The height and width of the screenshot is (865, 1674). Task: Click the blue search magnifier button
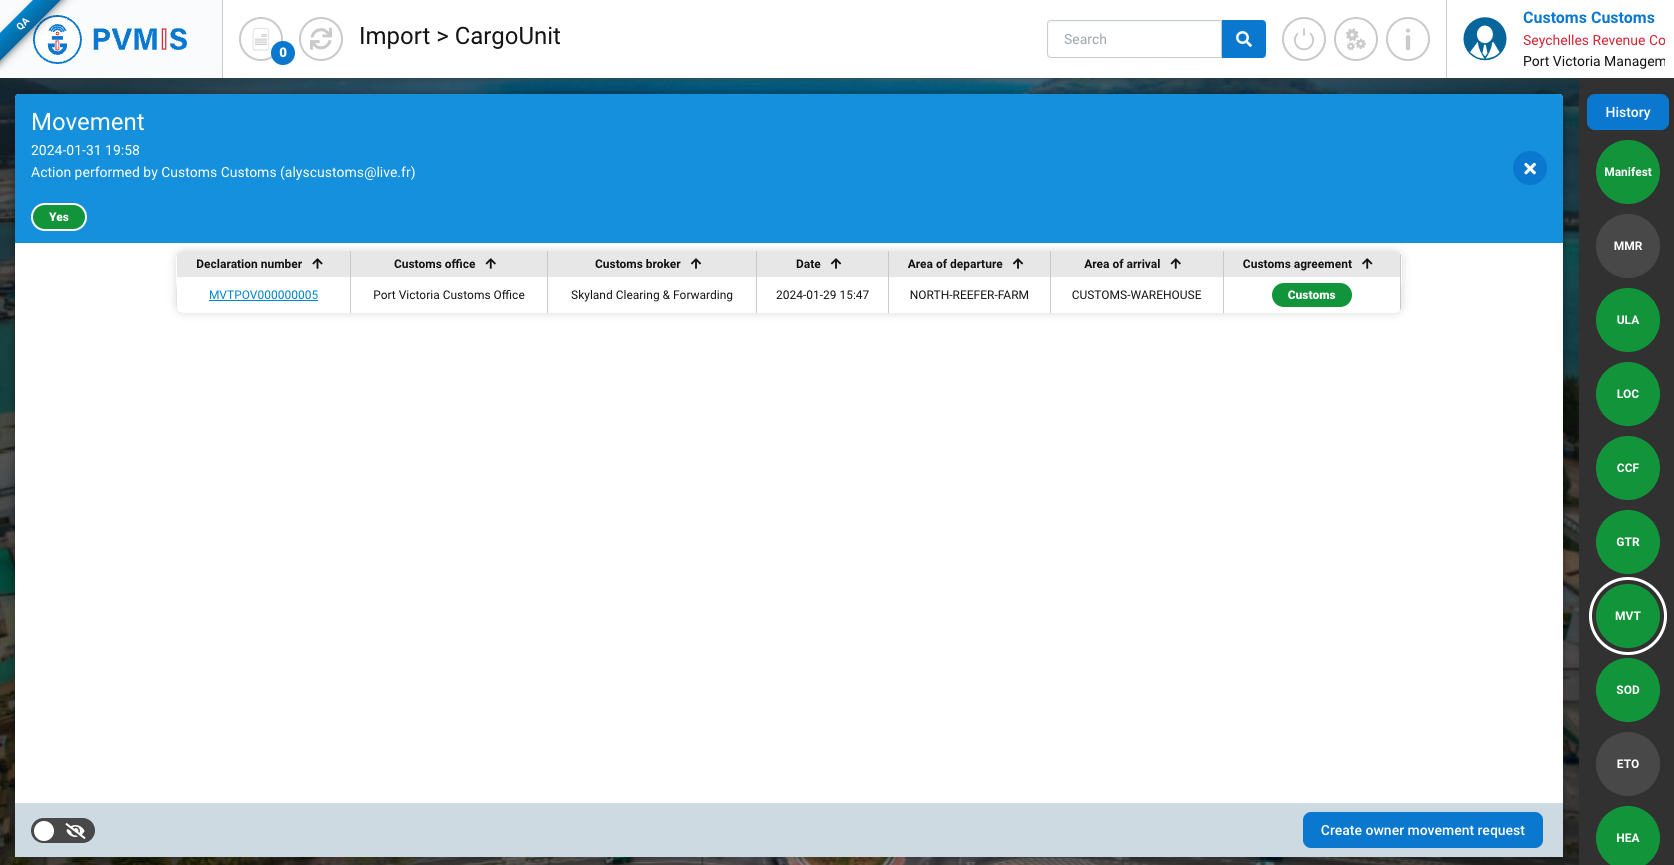pos(1243,39)
